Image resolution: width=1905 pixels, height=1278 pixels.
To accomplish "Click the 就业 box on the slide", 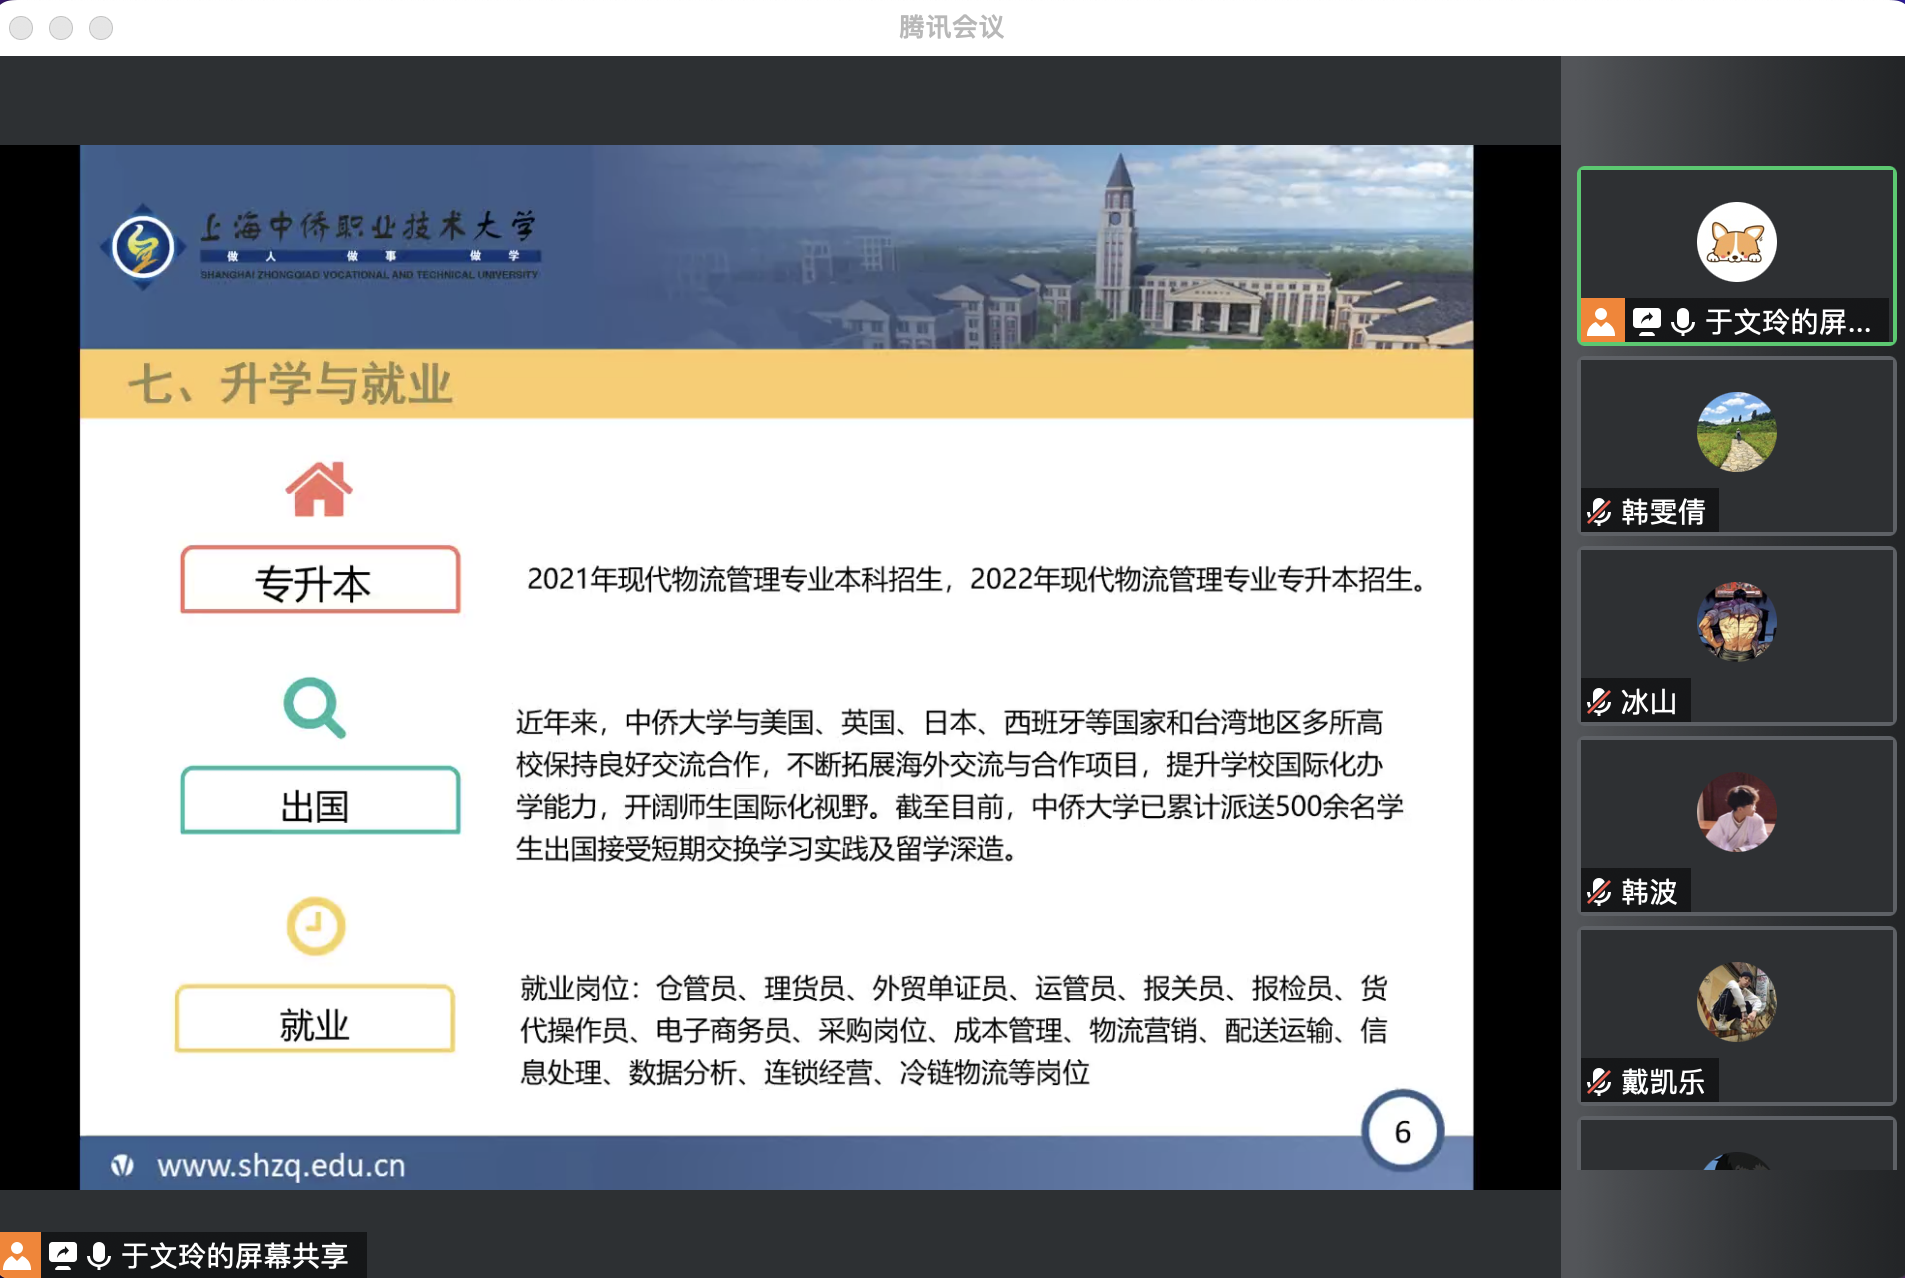I will click(315, 1020).
